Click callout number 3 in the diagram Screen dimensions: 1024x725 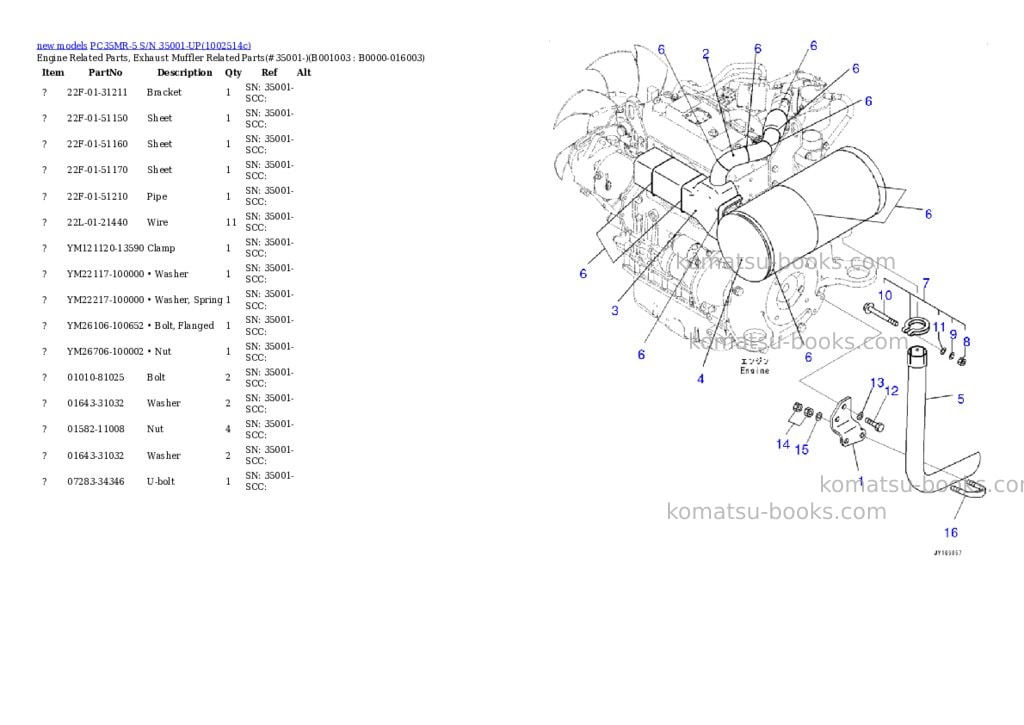pos(615,311)
